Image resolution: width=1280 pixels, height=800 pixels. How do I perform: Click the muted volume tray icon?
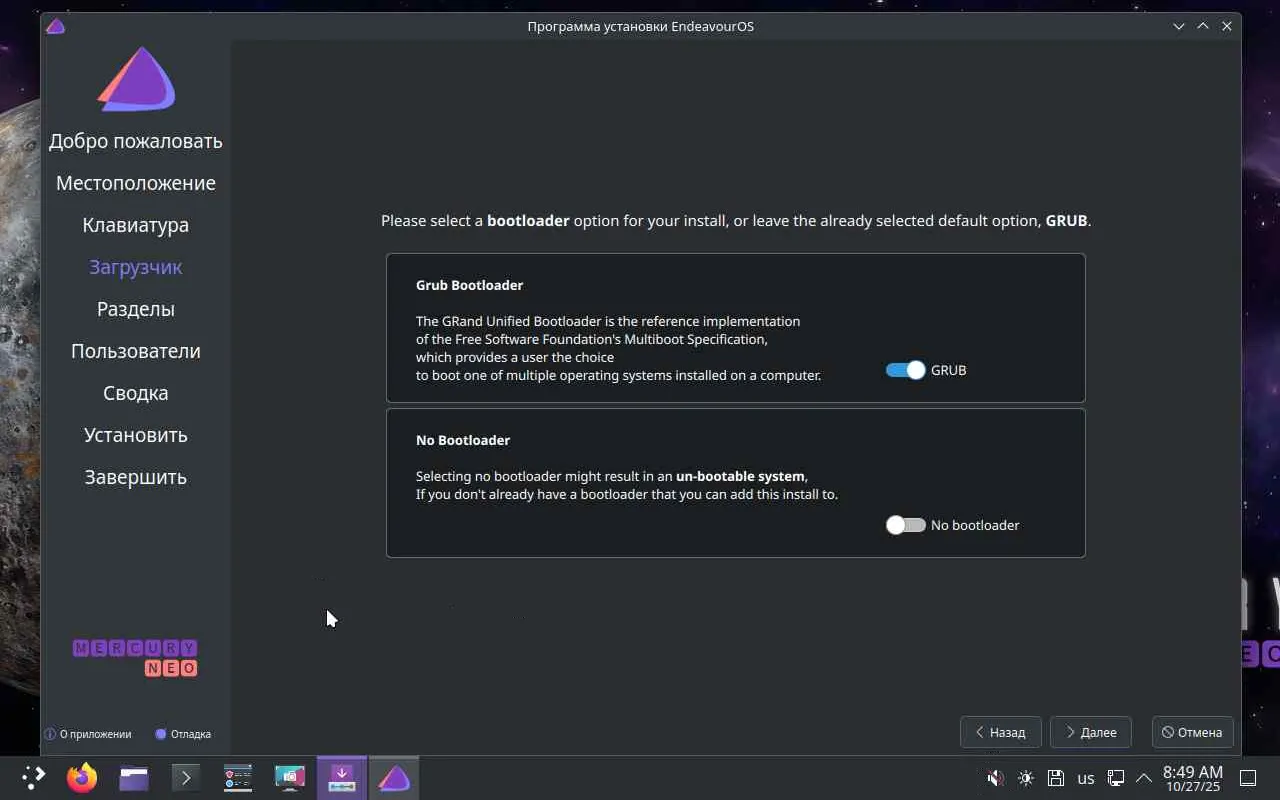pyautogui.click(x=995, y=778)
